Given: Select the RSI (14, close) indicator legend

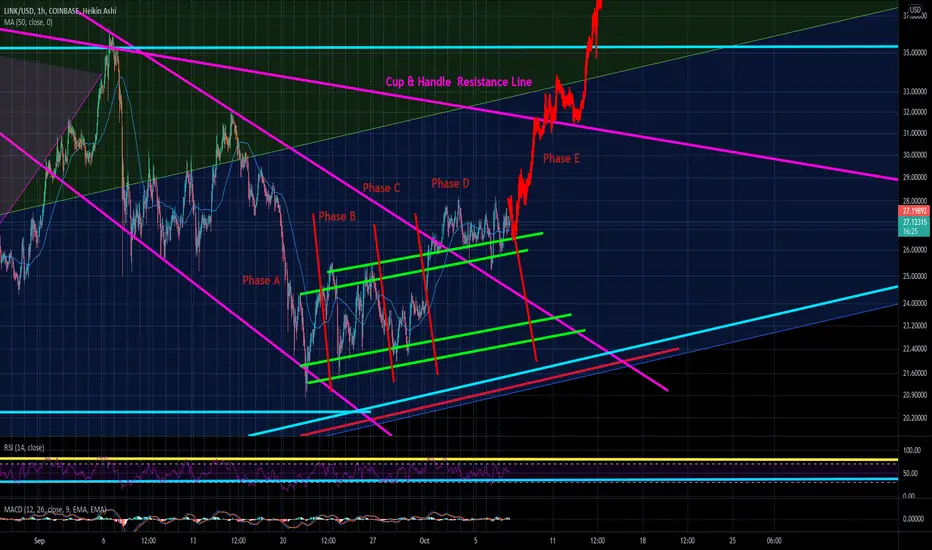Looking at the screenshot, I should (x=24, y=447).
